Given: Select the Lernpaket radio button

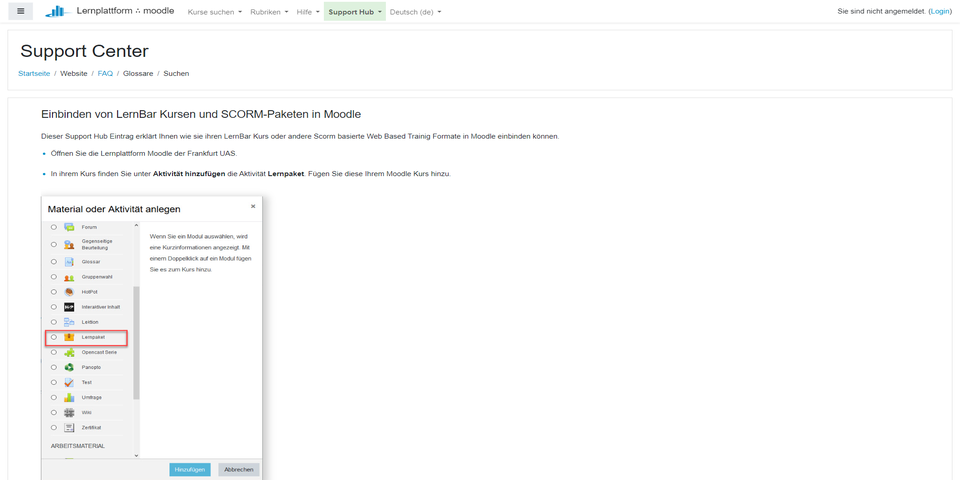Looking at the screenshot, I should (x=54, y=337).
